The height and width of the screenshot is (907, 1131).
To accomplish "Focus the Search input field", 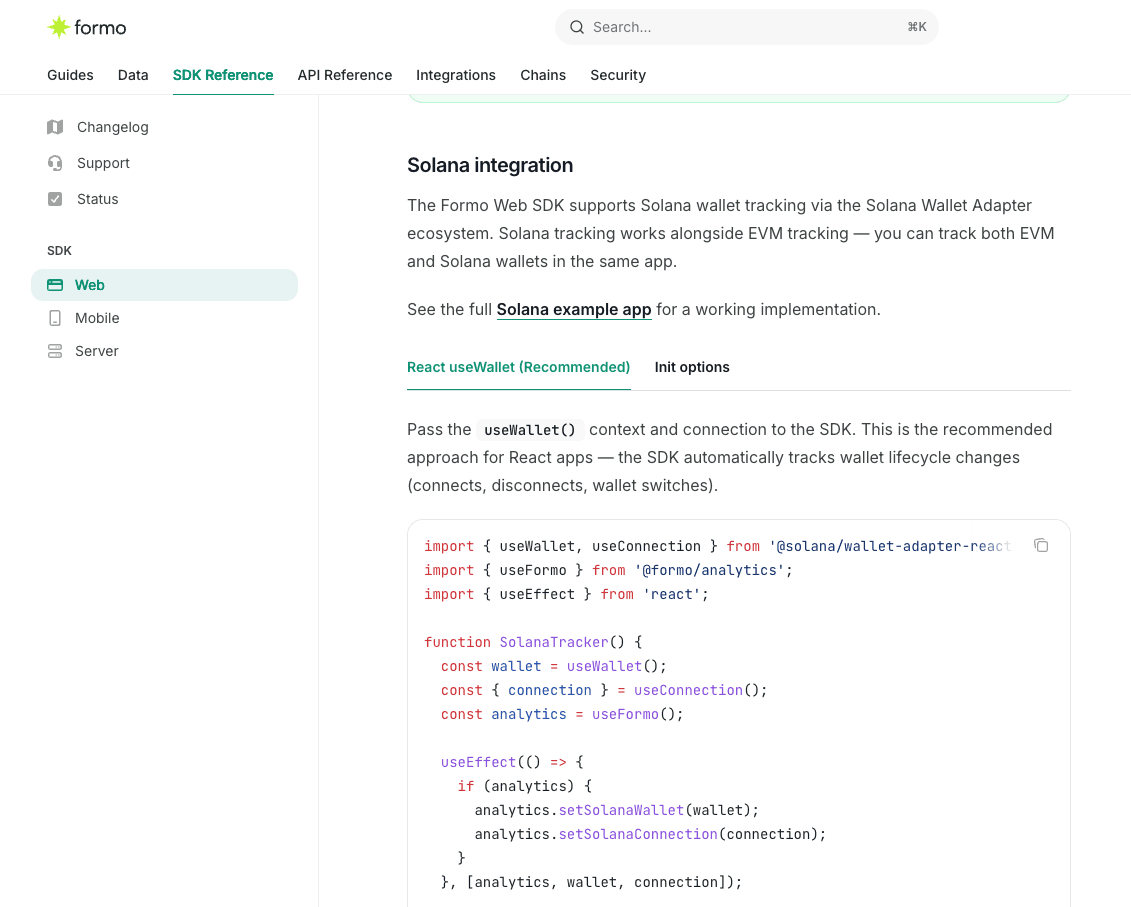I will 740,27.
